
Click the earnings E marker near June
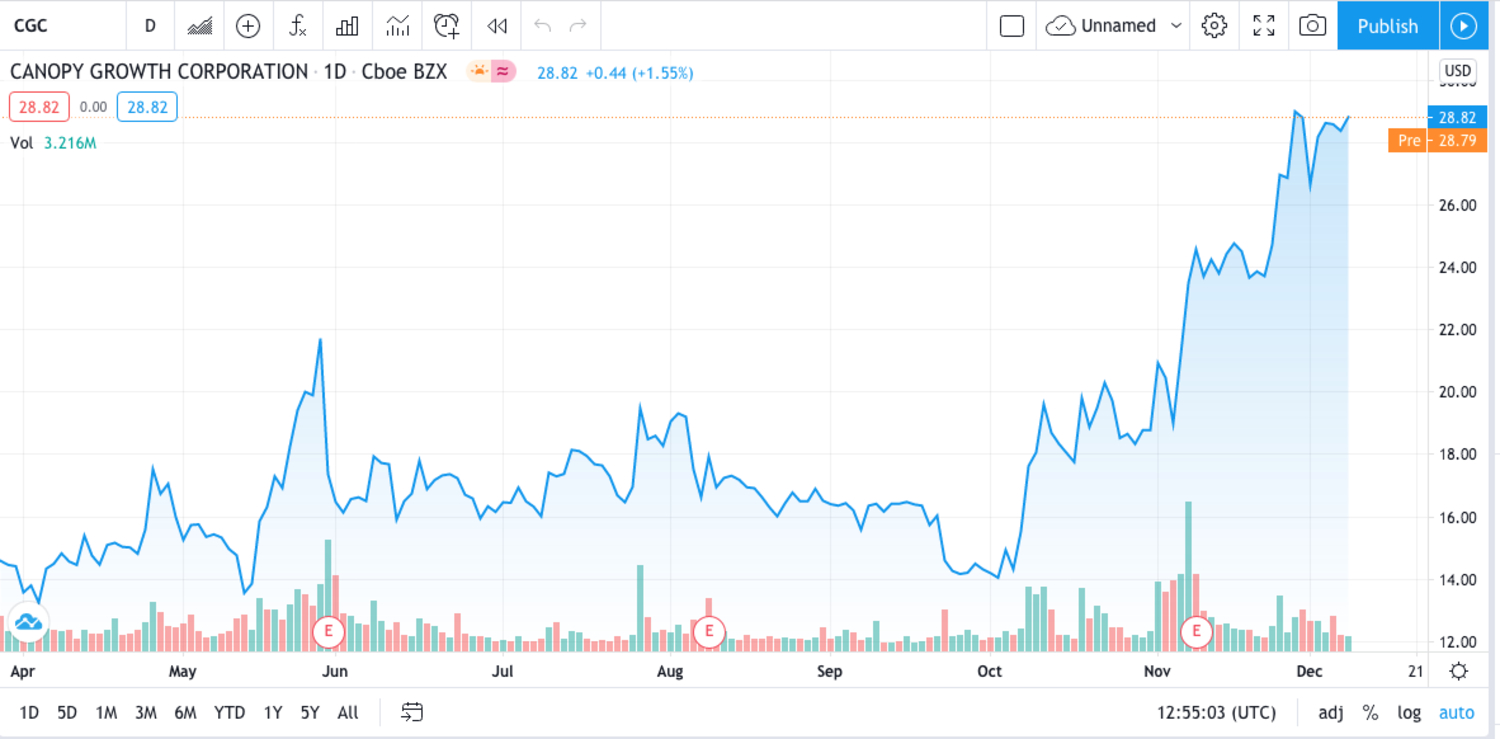coord(328,632)
